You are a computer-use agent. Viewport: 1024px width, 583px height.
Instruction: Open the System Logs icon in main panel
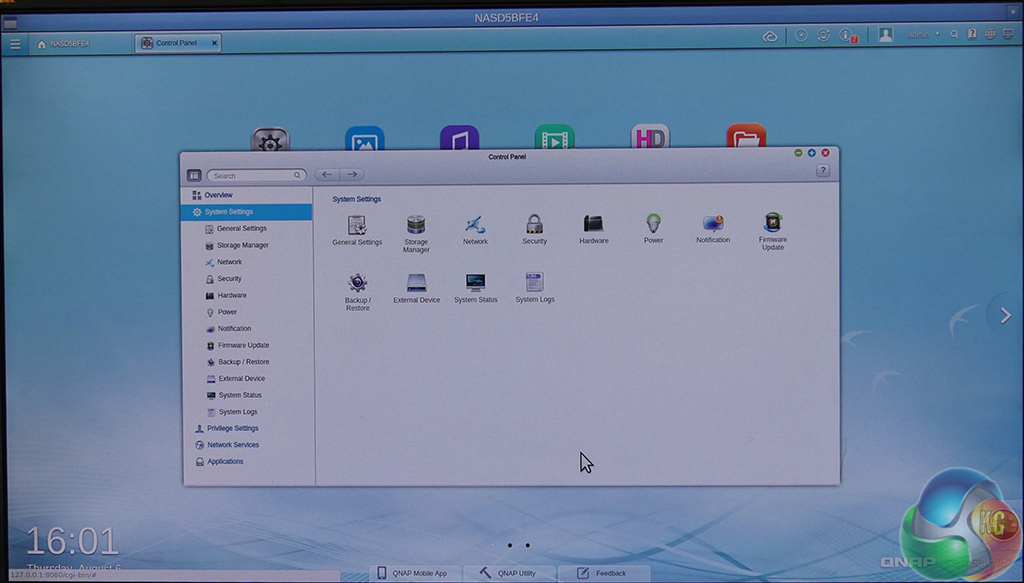coord(535,283)
